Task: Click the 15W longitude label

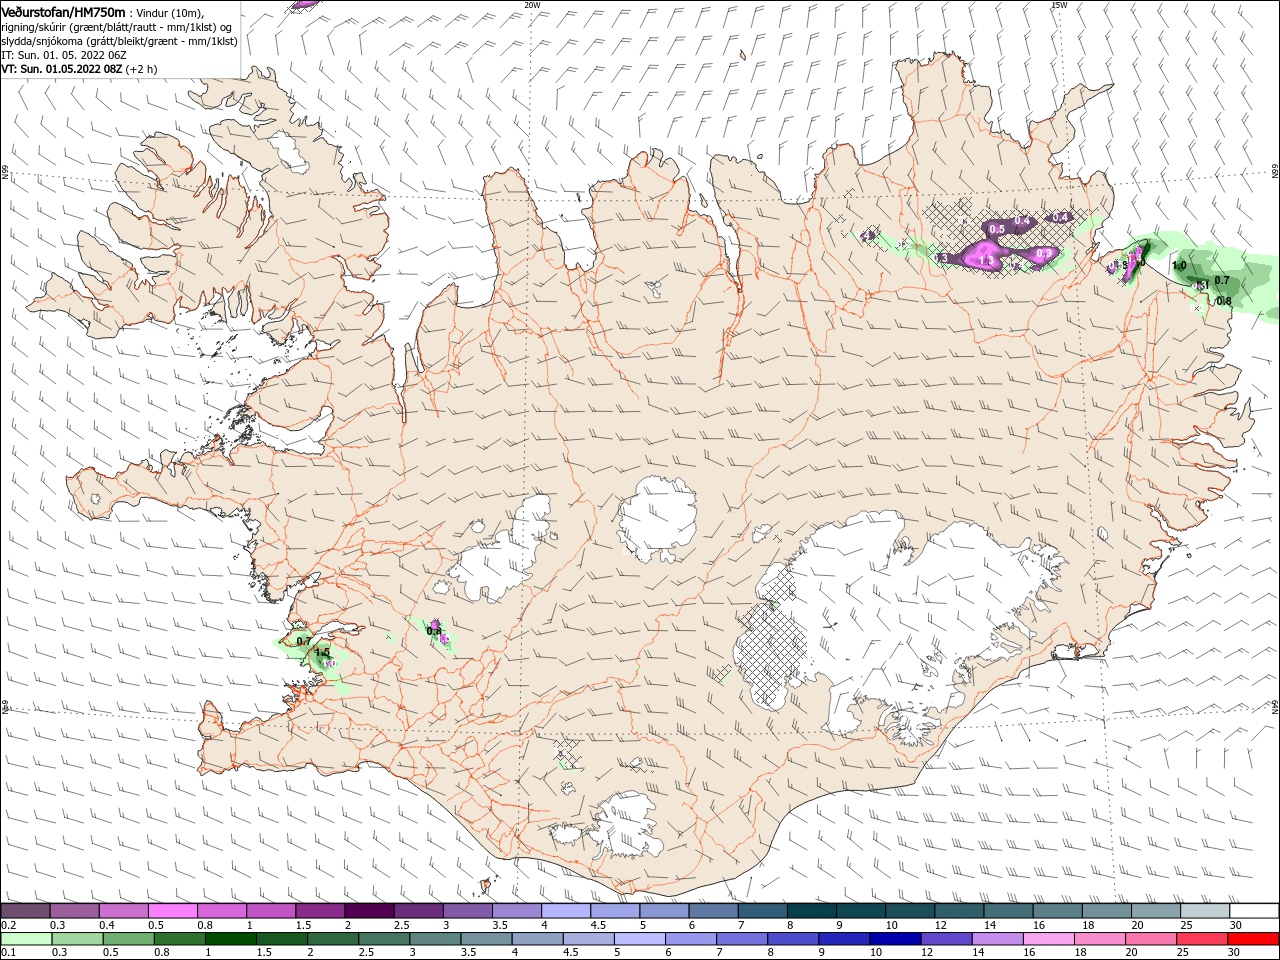Action: coord(1059,4)
